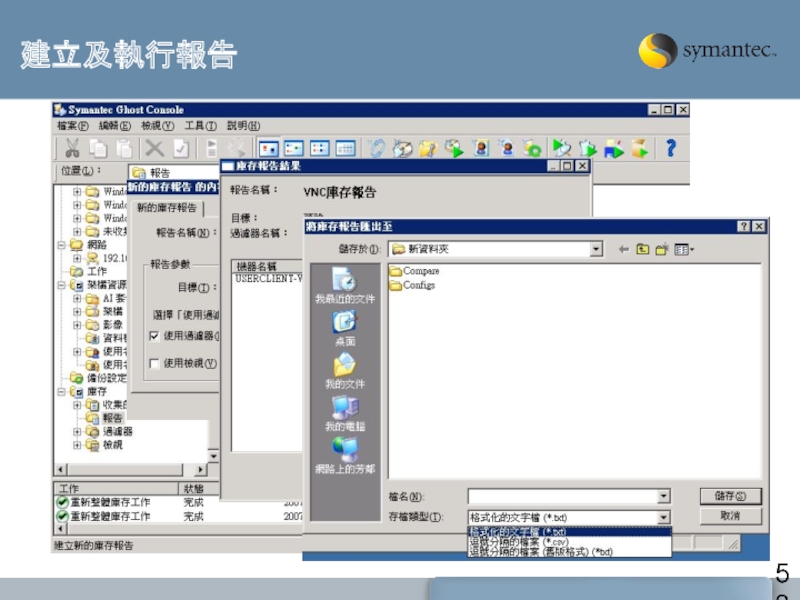Click the Delete X toolbar icon
The image size is (800, 600).
pos(154,148)
